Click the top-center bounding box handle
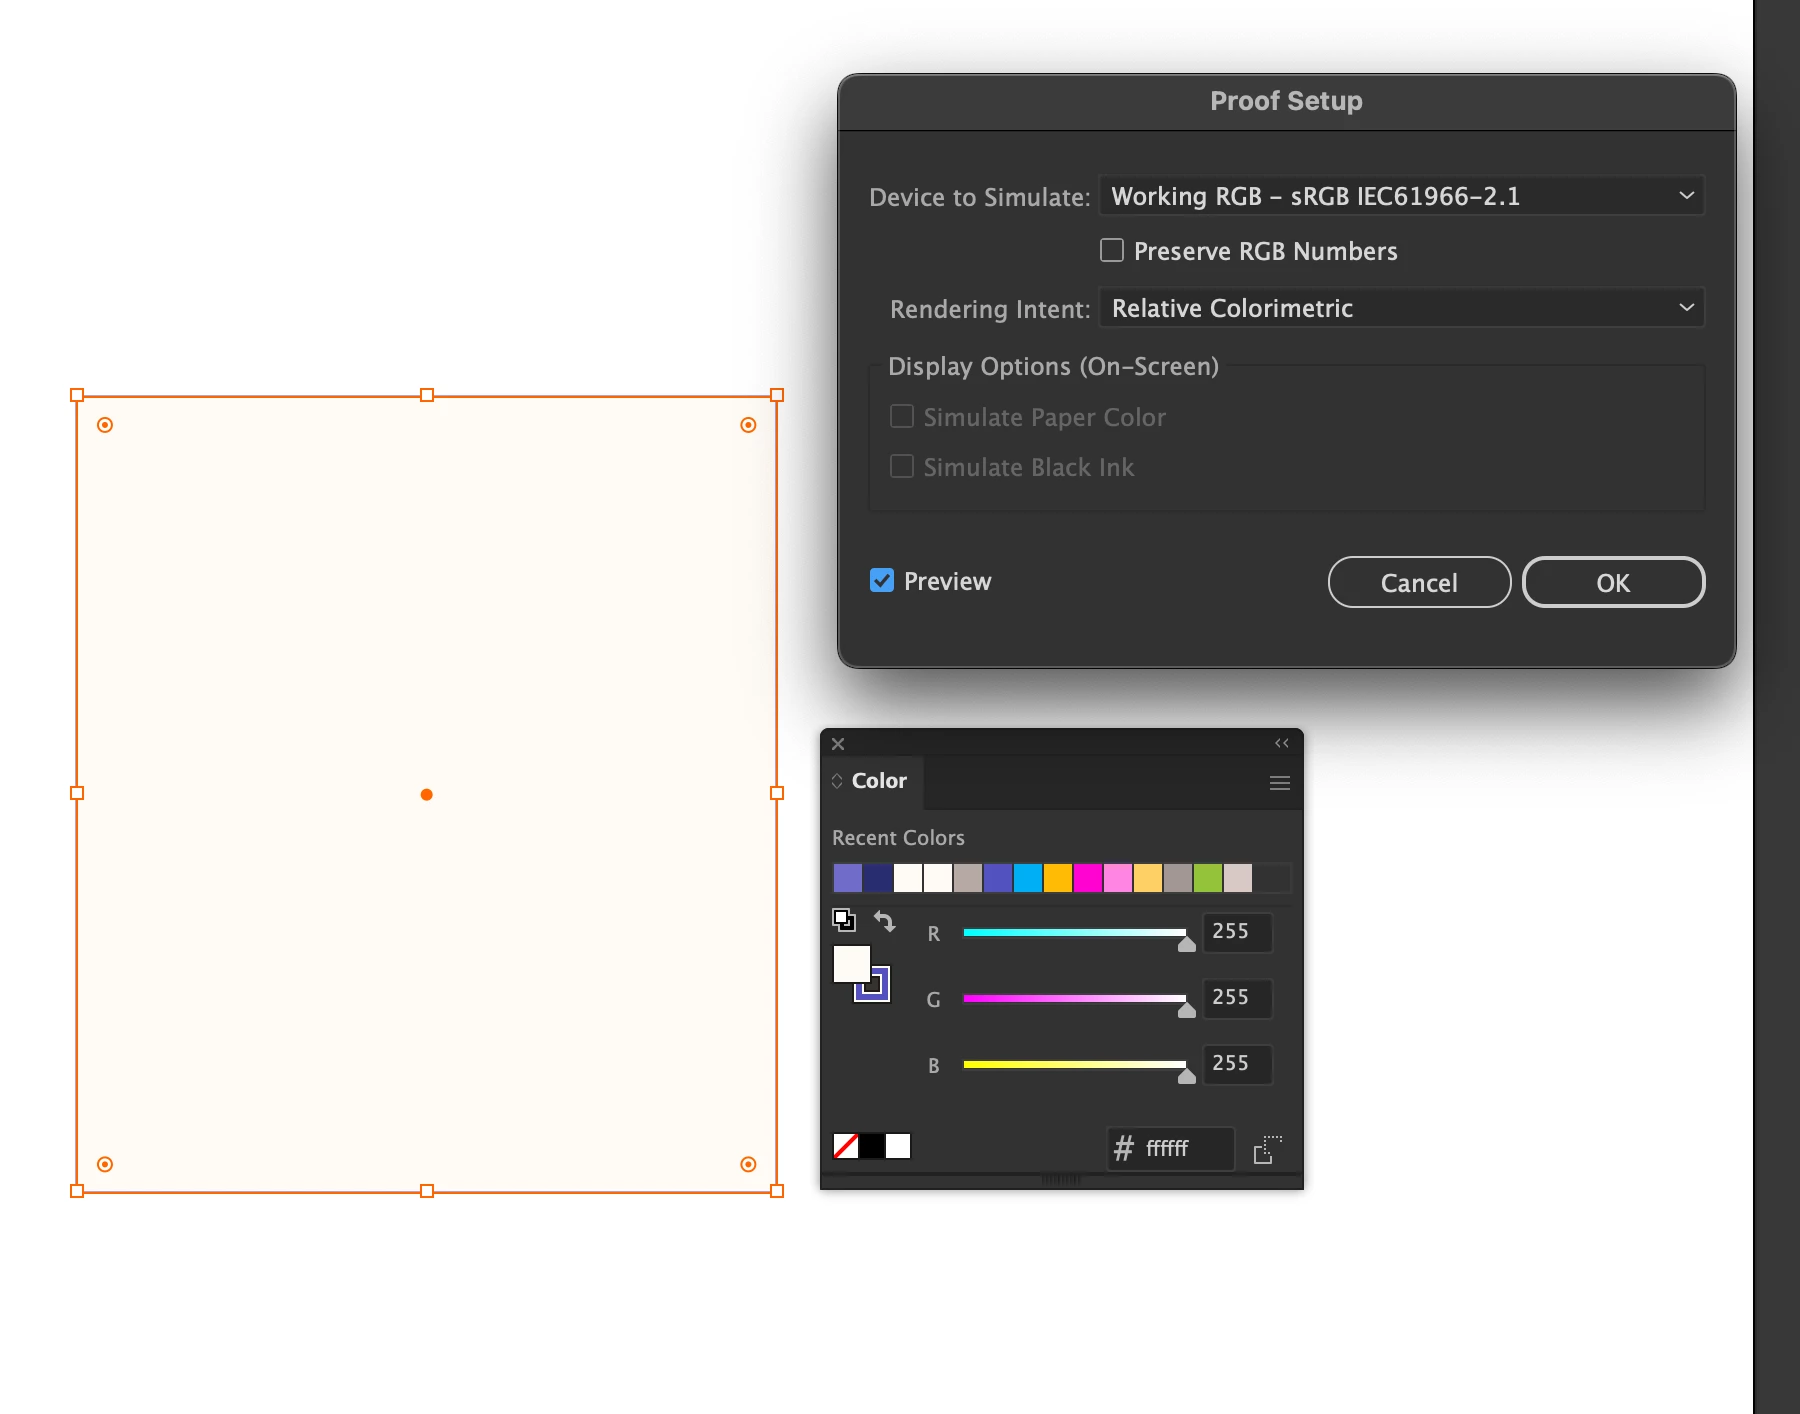The image size is (1800, 1414). click(427, 395)
